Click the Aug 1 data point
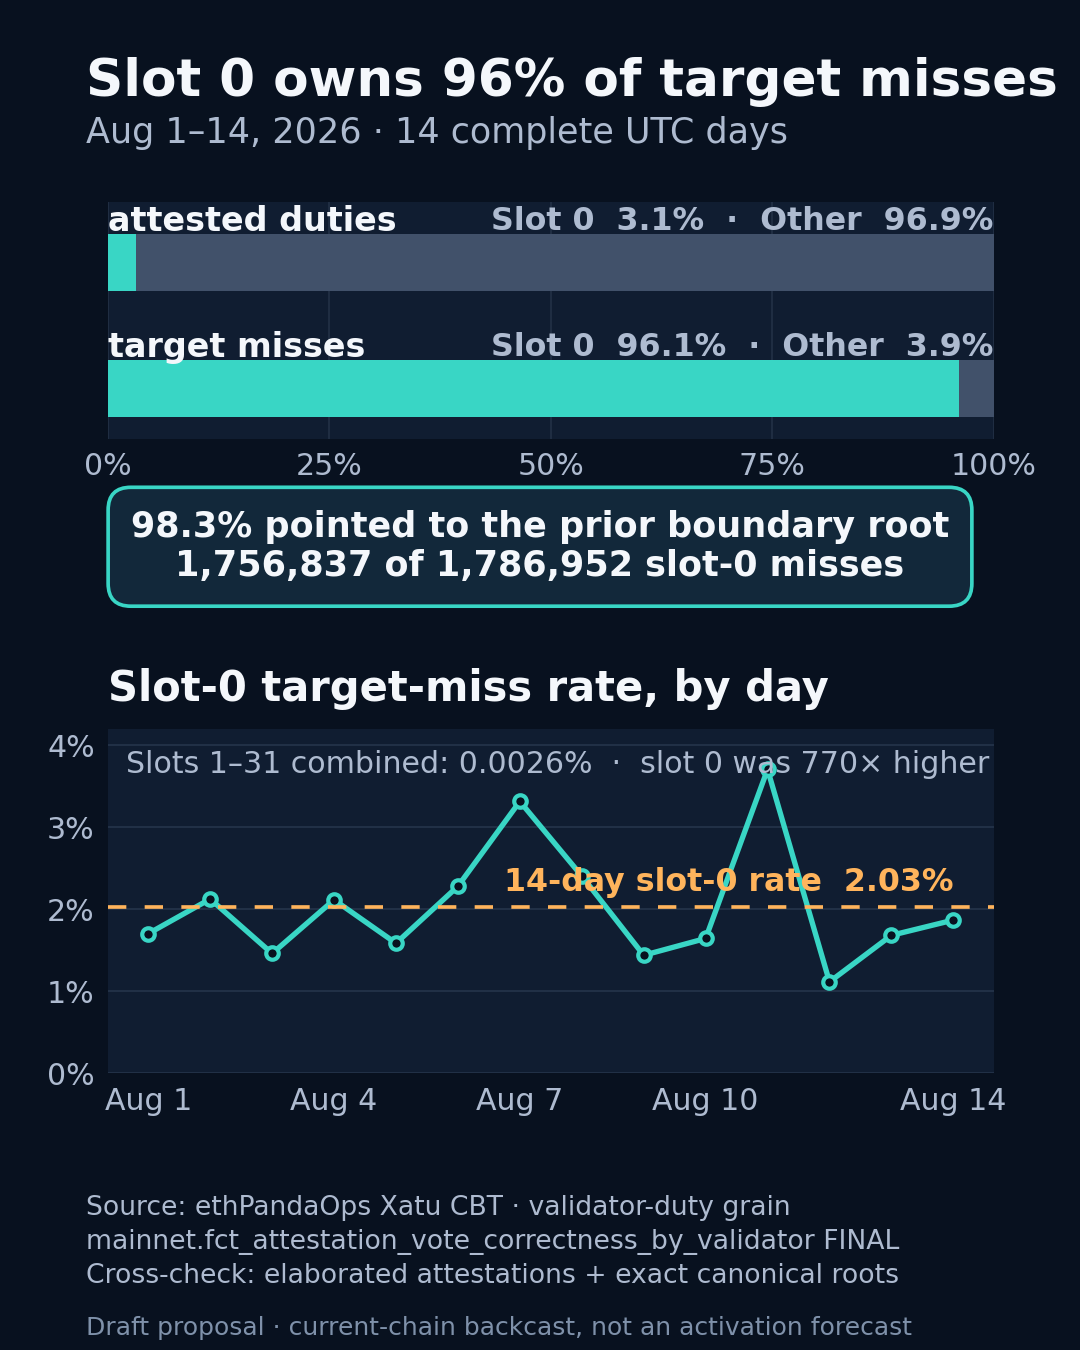The width and height of the screenshot is (1080, 1350). pos(148,934)
